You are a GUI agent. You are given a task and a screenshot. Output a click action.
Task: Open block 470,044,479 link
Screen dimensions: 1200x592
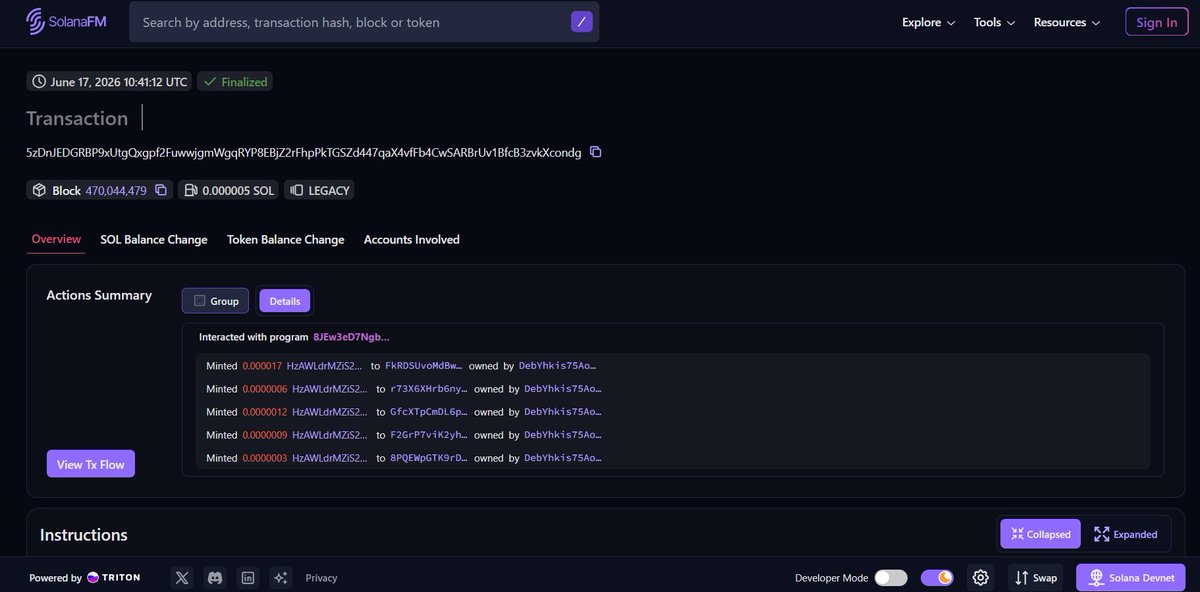116,190
